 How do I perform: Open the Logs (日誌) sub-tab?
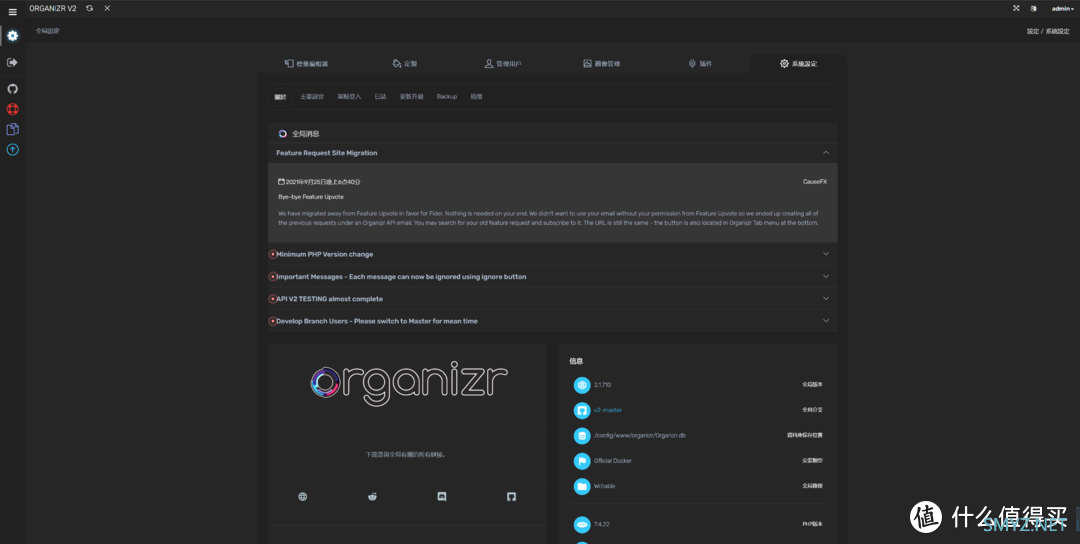[x=380, y=97]
